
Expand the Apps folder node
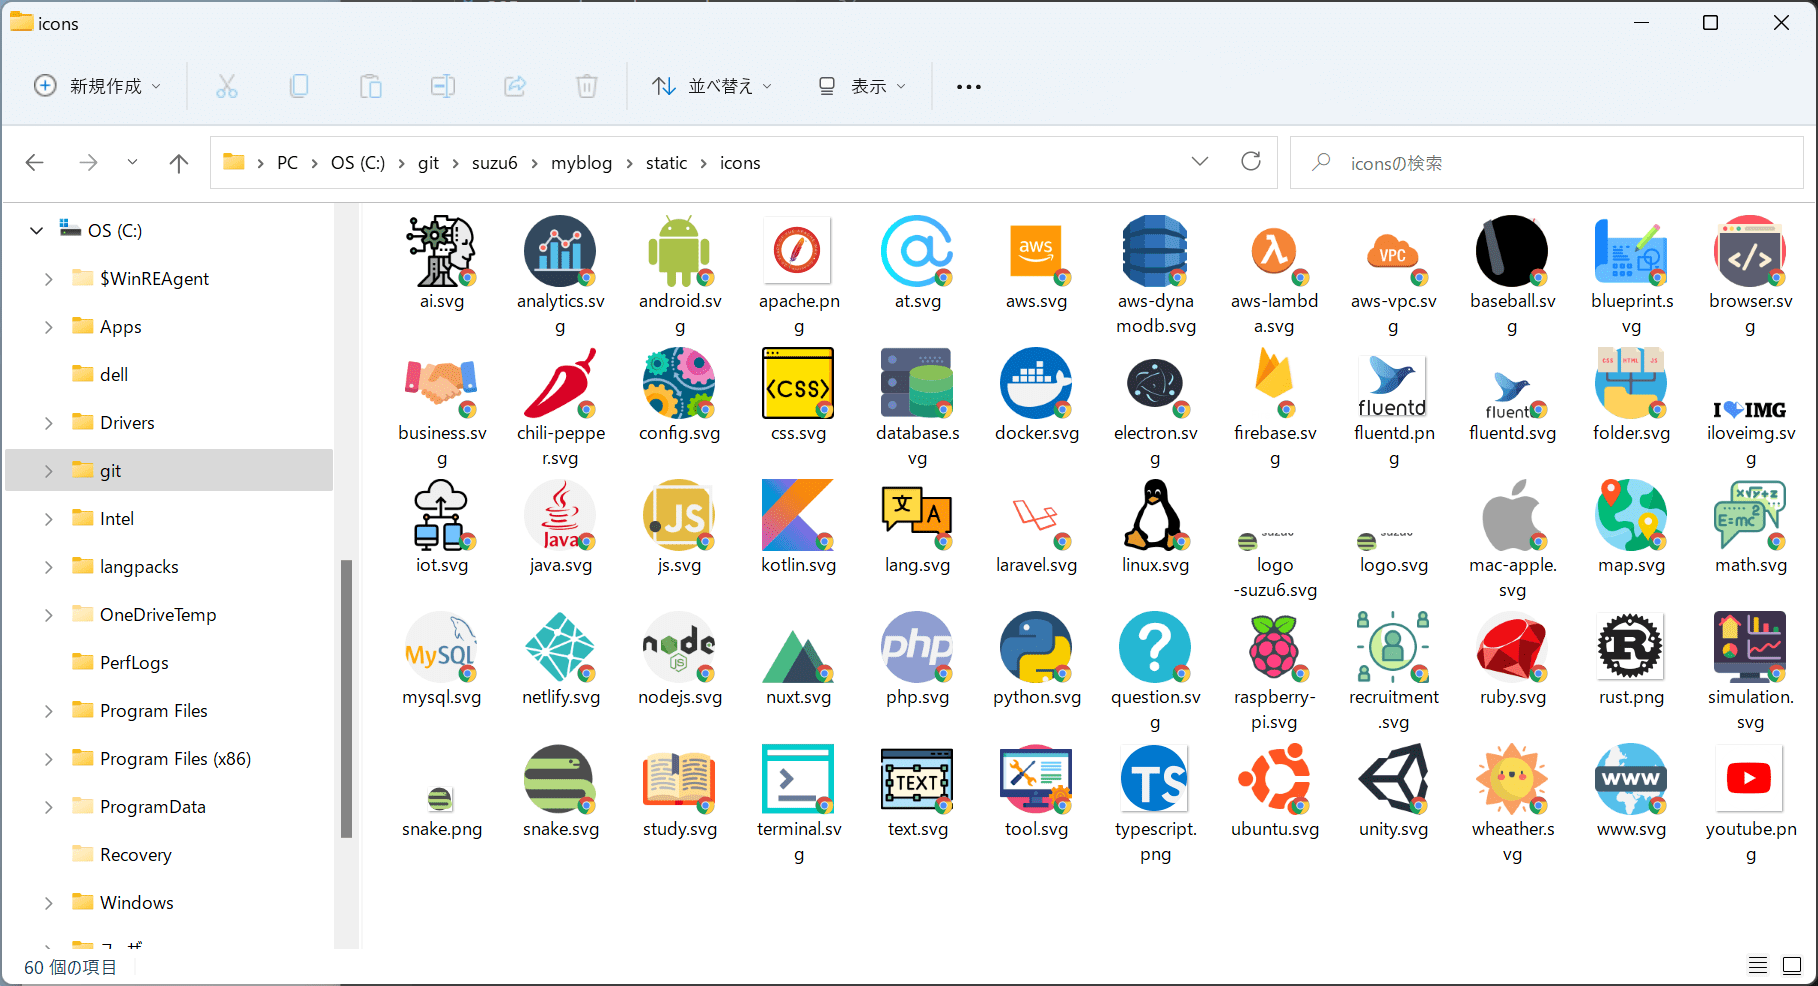[48, 327]
